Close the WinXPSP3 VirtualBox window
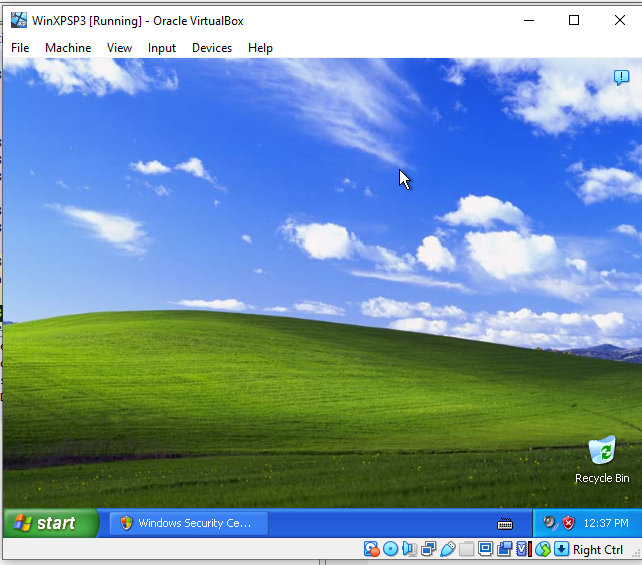Image resolution: width=642 pixels, height=565 pixels. pos(620,20)
